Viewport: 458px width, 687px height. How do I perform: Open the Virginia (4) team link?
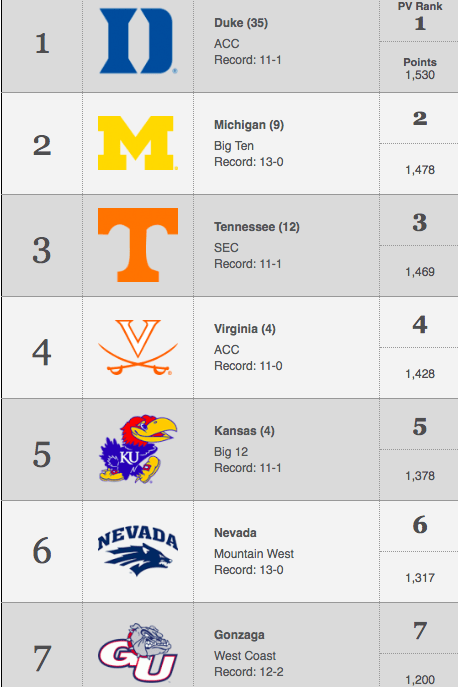point(245,329)
